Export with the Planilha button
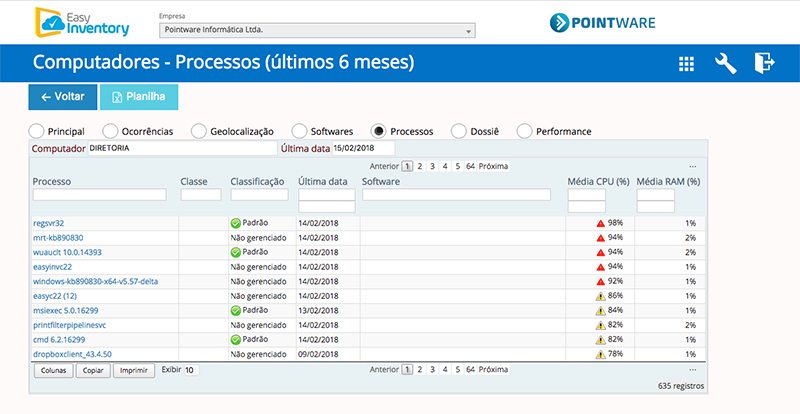The image size is (800, 414). coord(139,97)
